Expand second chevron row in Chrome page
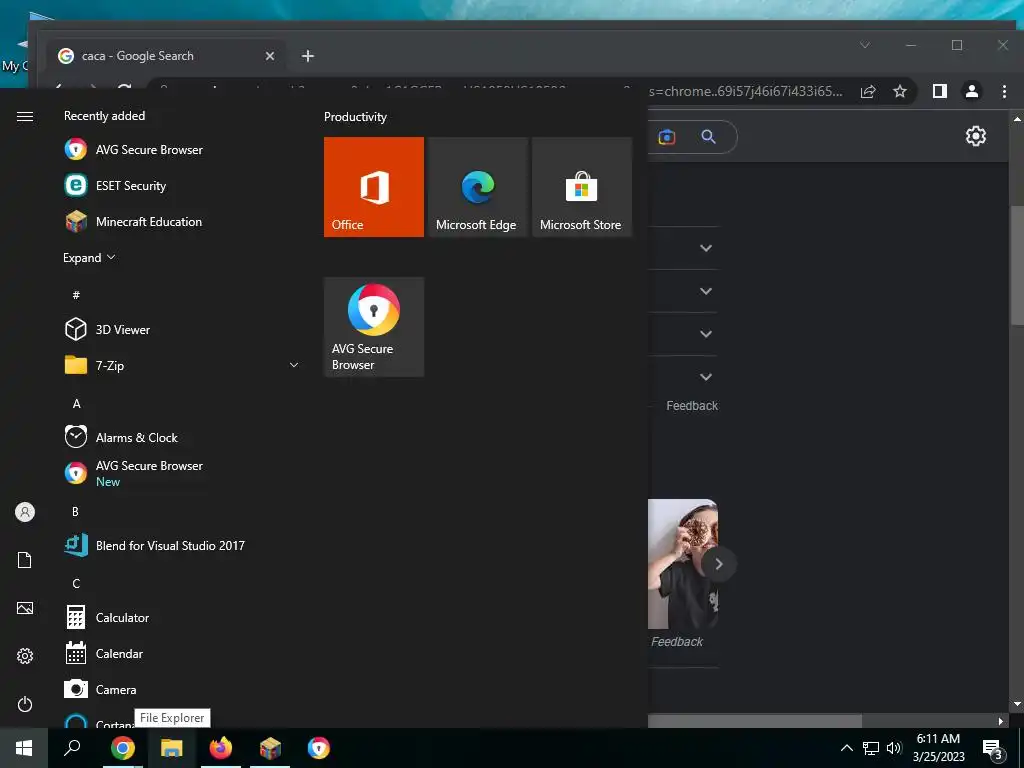 click(x=706, y=291)
